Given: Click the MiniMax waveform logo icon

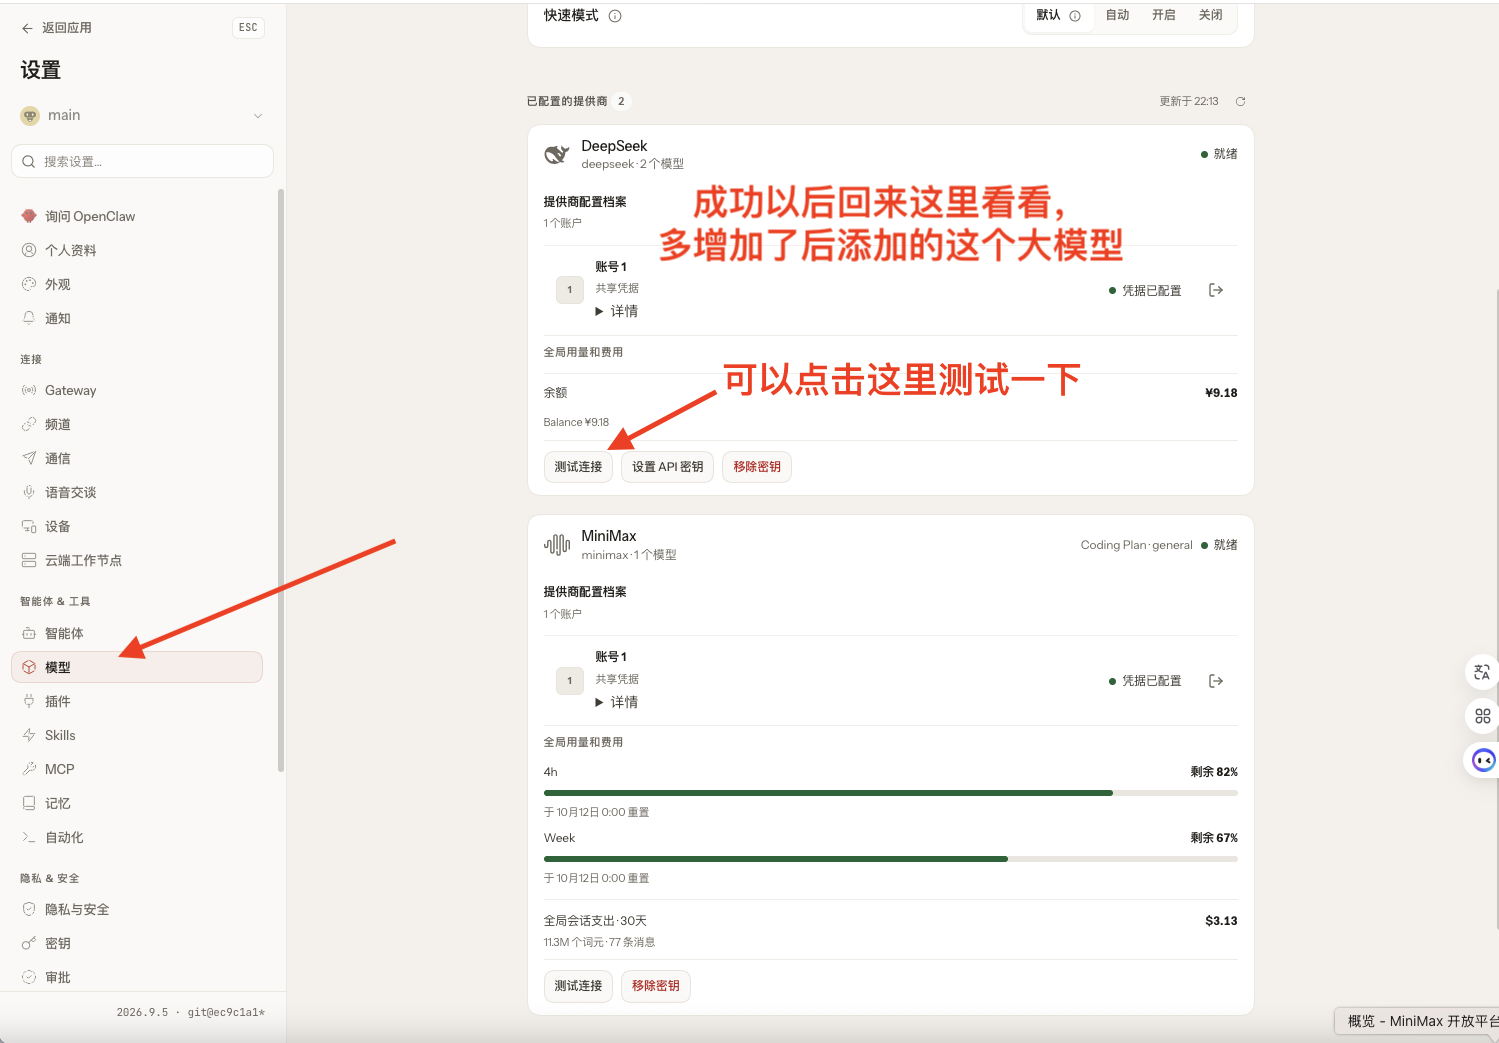Looking at the screenshot, I should pyautogui.click(x=556, y=545).
